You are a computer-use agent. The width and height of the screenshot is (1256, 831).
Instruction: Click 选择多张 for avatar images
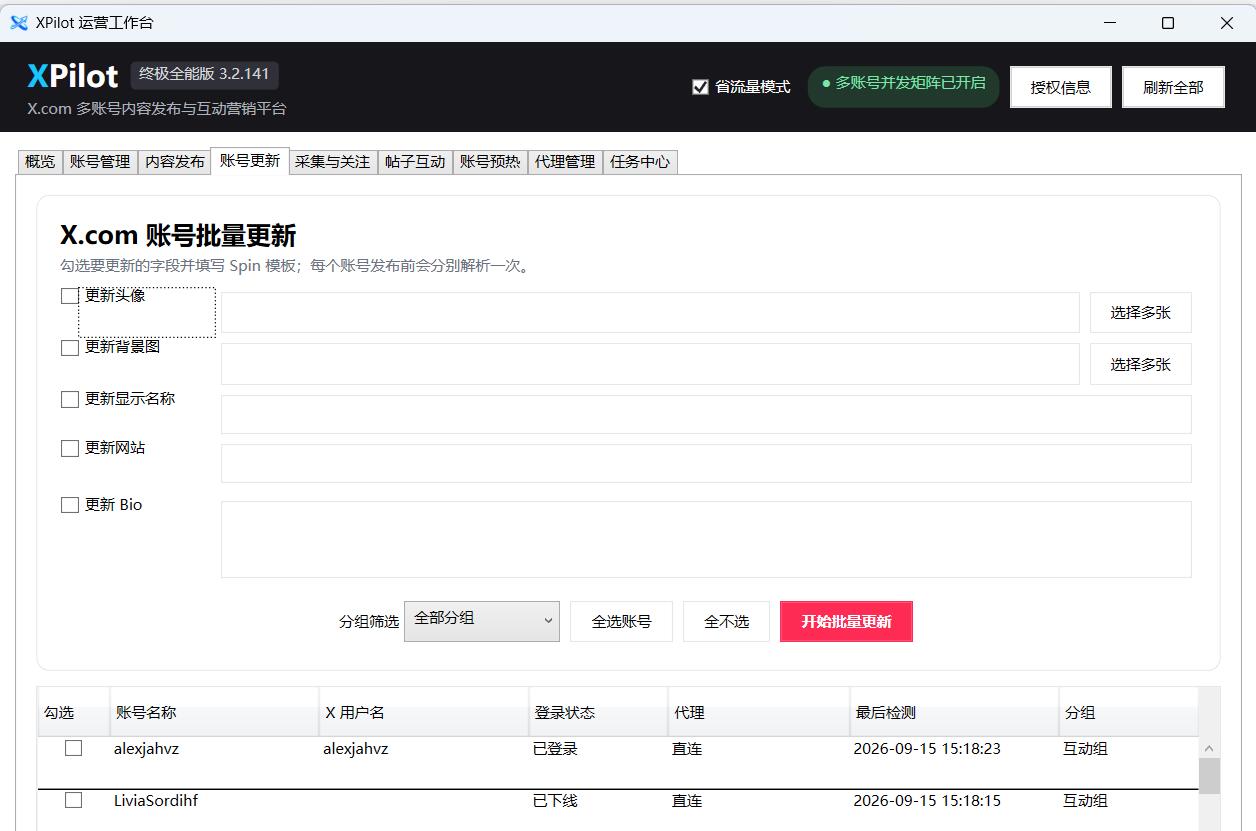tap(1141, 312)
